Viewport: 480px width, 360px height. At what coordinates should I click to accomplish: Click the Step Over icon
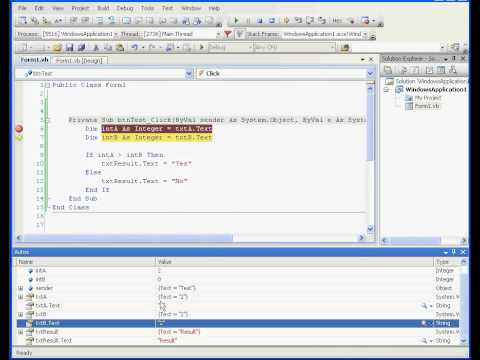tap(310, 21)
